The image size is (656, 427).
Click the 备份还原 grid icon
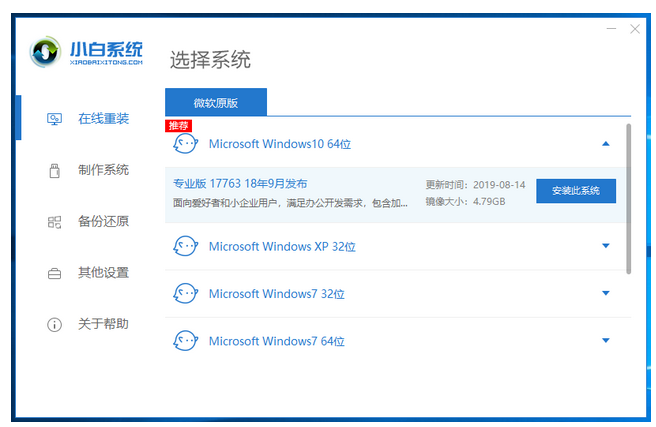click(x=55, y=221)
